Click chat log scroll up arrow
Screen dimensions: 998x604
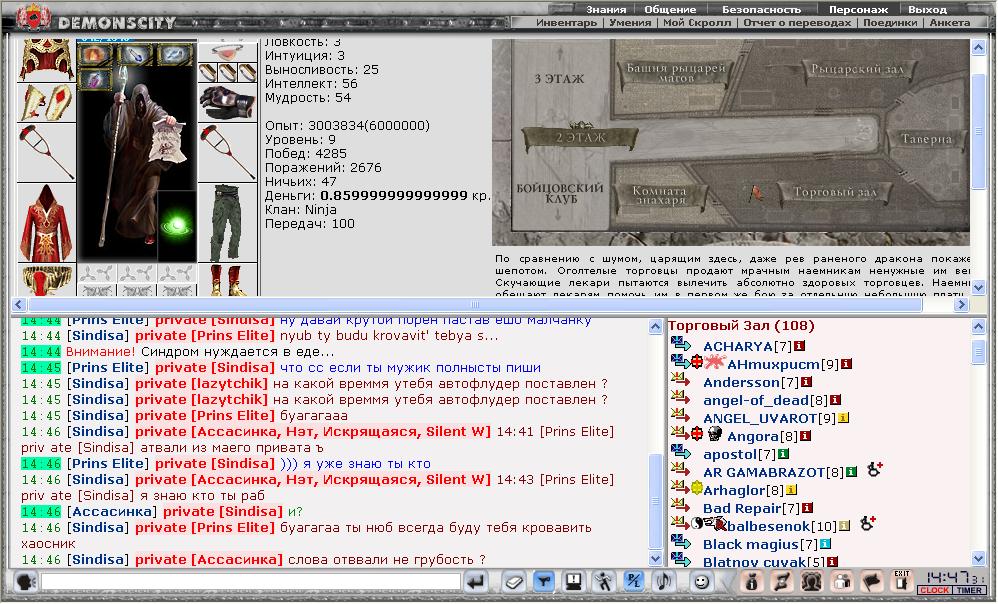[x=656, y=327]
